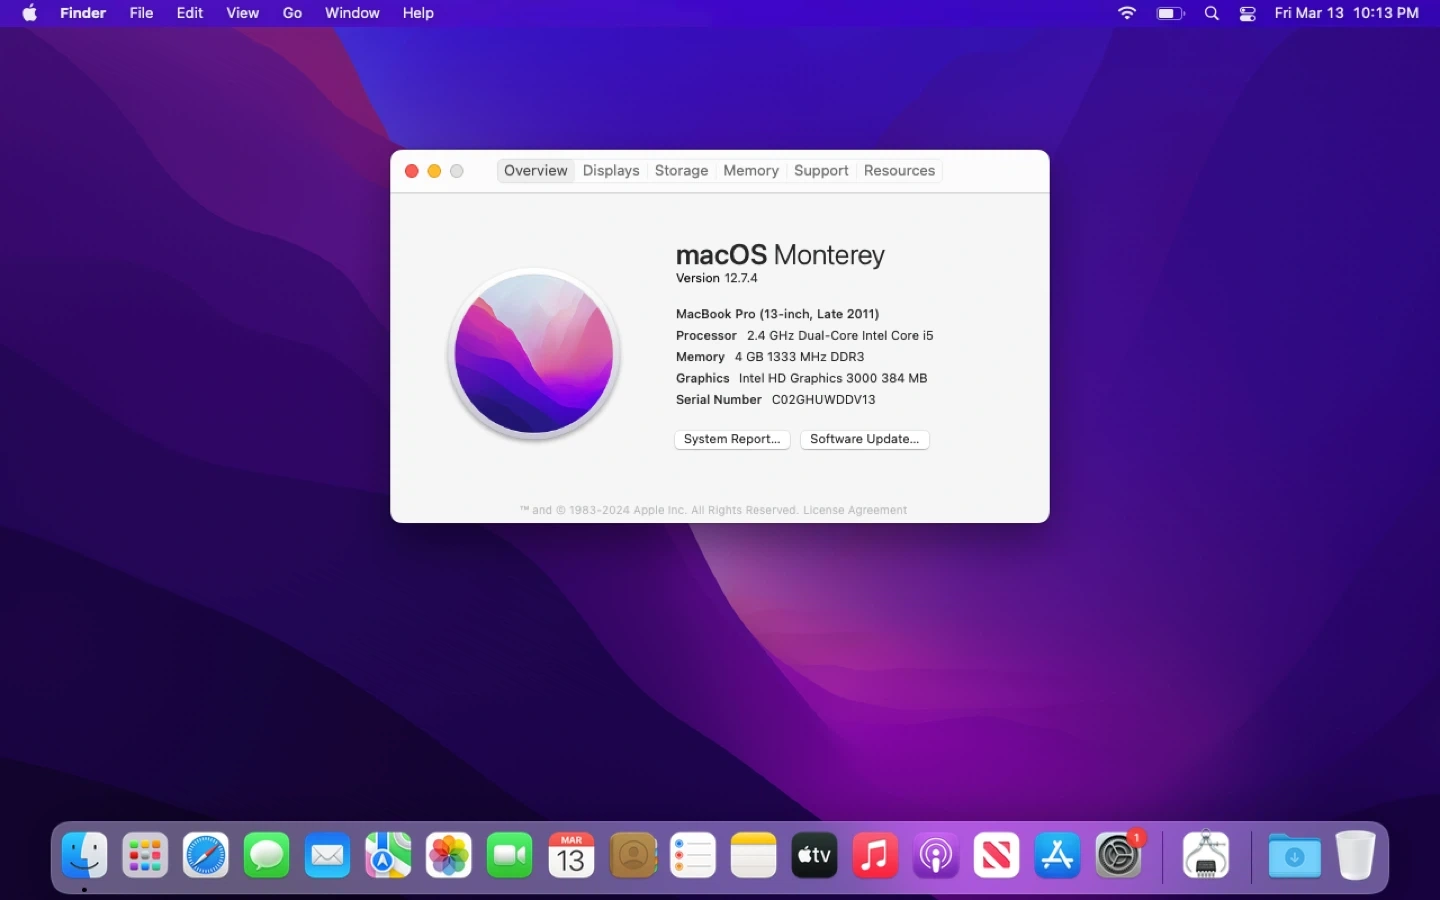
Task: Open the battery status menu
Action: [1169, 14]
